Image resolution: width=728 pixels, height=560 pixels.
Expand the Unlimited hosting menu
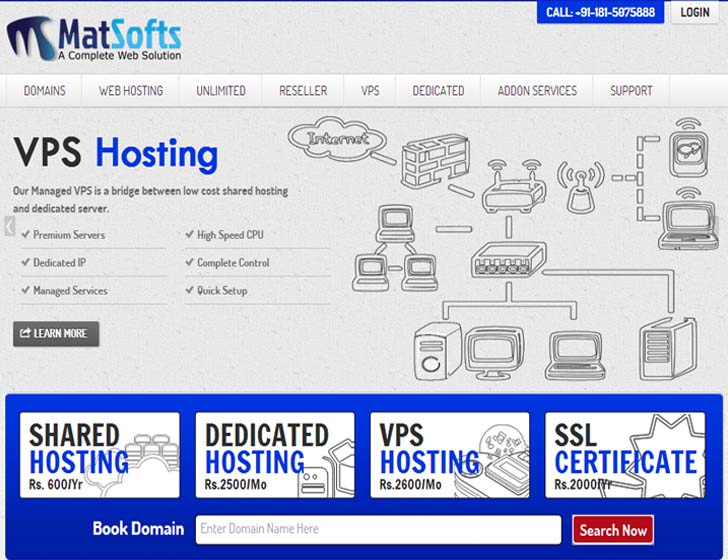pyautogui.click(x=221, y=91)
